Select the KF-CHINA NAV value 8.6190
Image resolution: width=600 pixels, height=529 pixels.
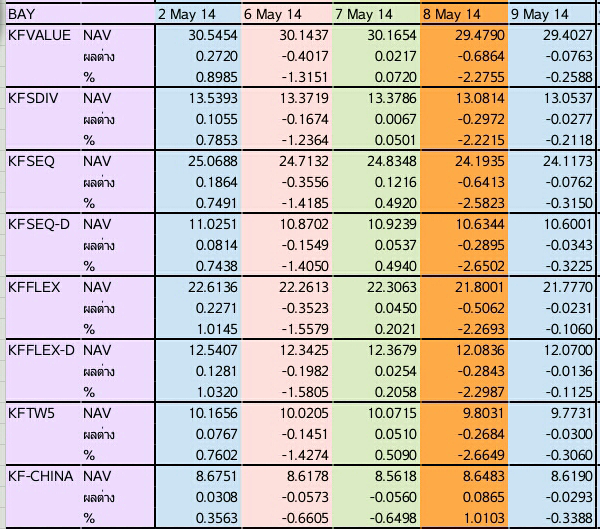pyautogui.click(x=568, y=477)
